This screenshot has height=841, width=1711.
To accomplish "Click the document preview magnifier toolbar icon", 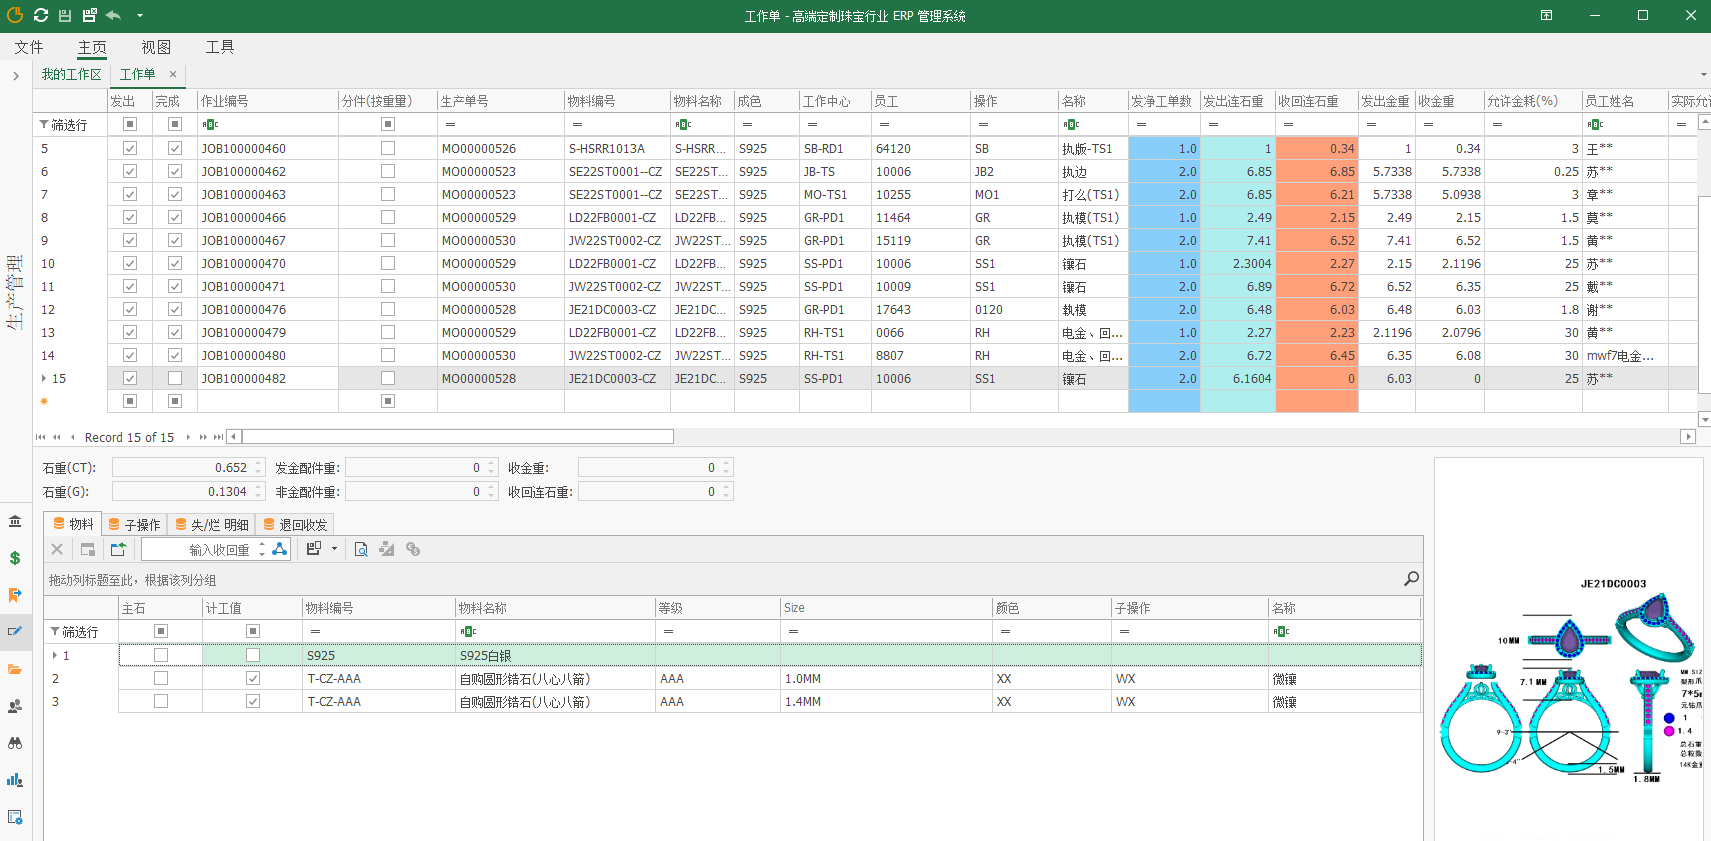I will [361, 549].
